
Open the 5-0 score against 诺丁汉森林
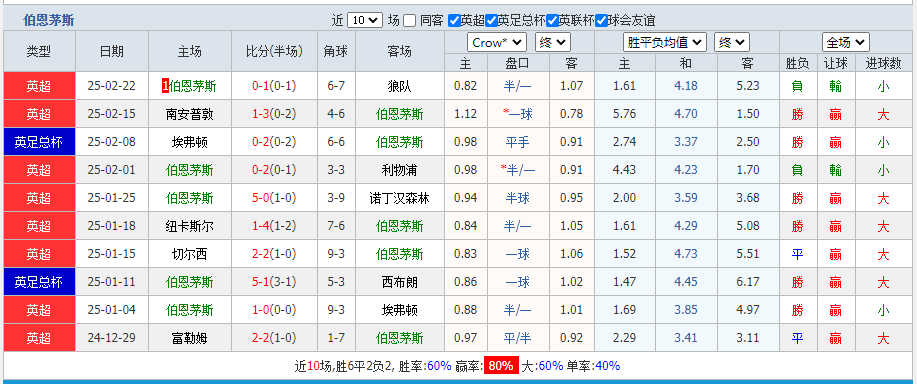coord(260,198)
